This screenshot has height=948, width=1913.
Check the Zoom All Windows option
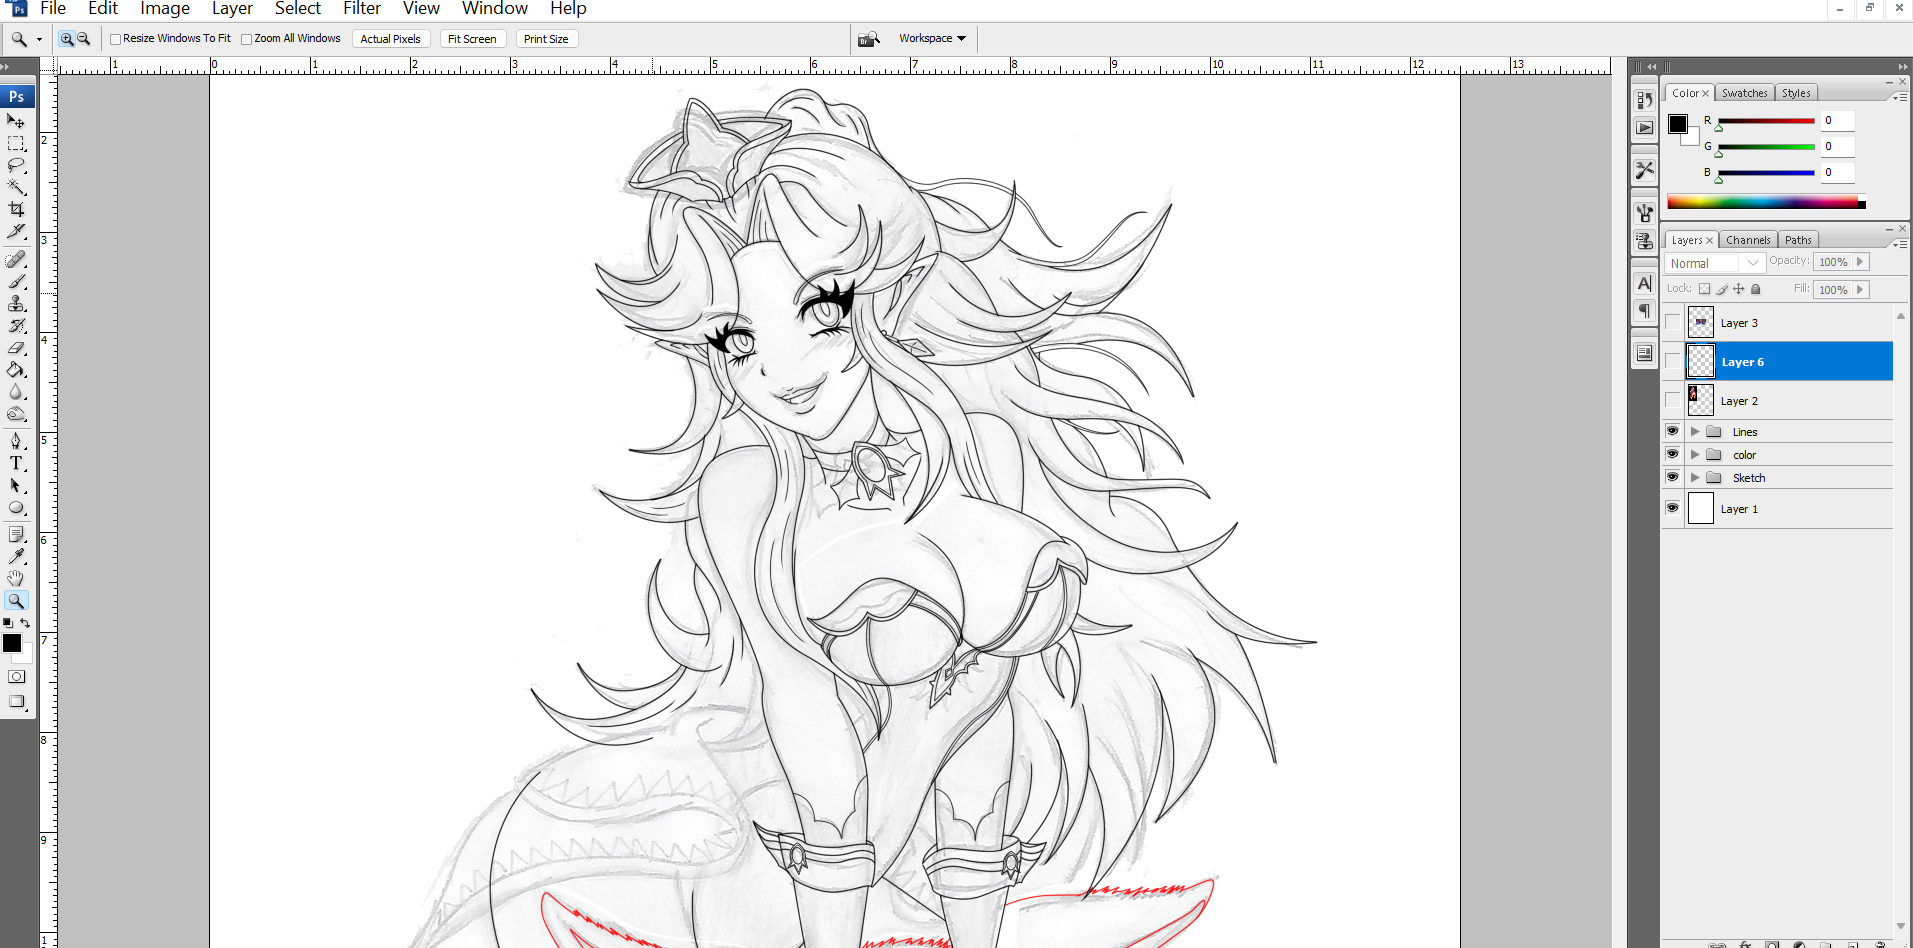pyautogui.click(x=246, y=39)
